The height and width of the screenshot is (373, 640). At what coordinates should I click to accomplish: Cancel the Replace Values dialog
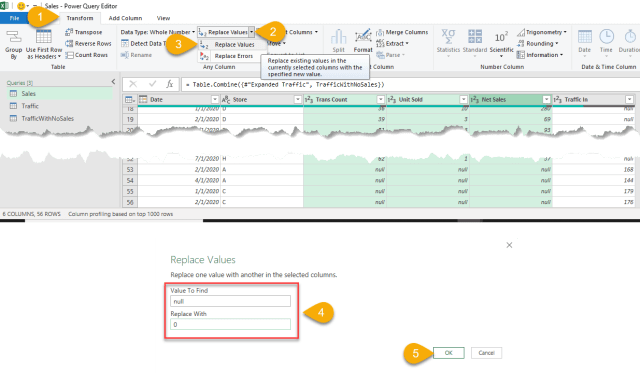(486, 353)
